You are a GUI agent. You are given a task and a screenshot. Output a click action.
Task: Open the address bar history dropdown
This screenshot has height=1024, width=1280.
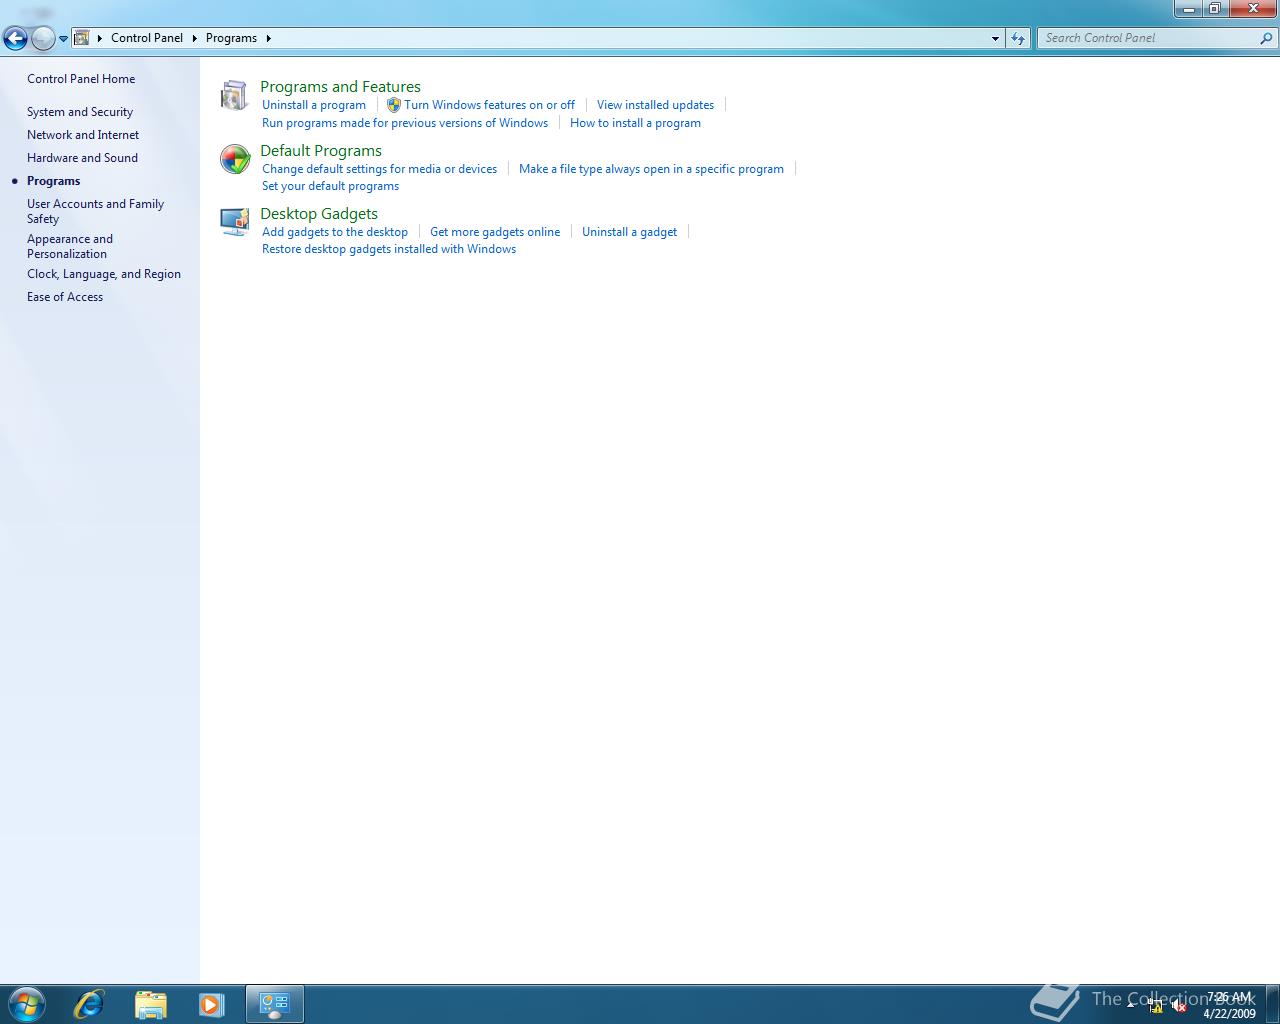995,38
